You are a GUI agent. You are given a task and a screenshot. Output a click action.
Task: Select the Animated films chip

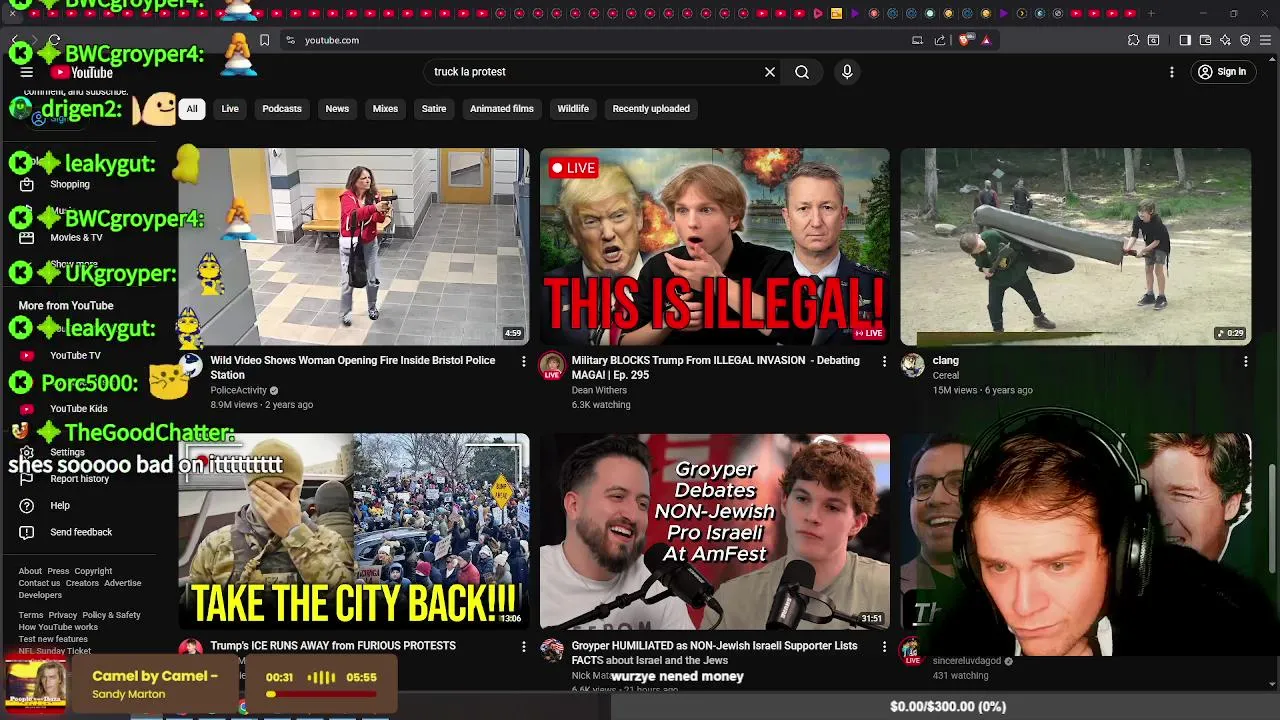(x=502, y=108)
